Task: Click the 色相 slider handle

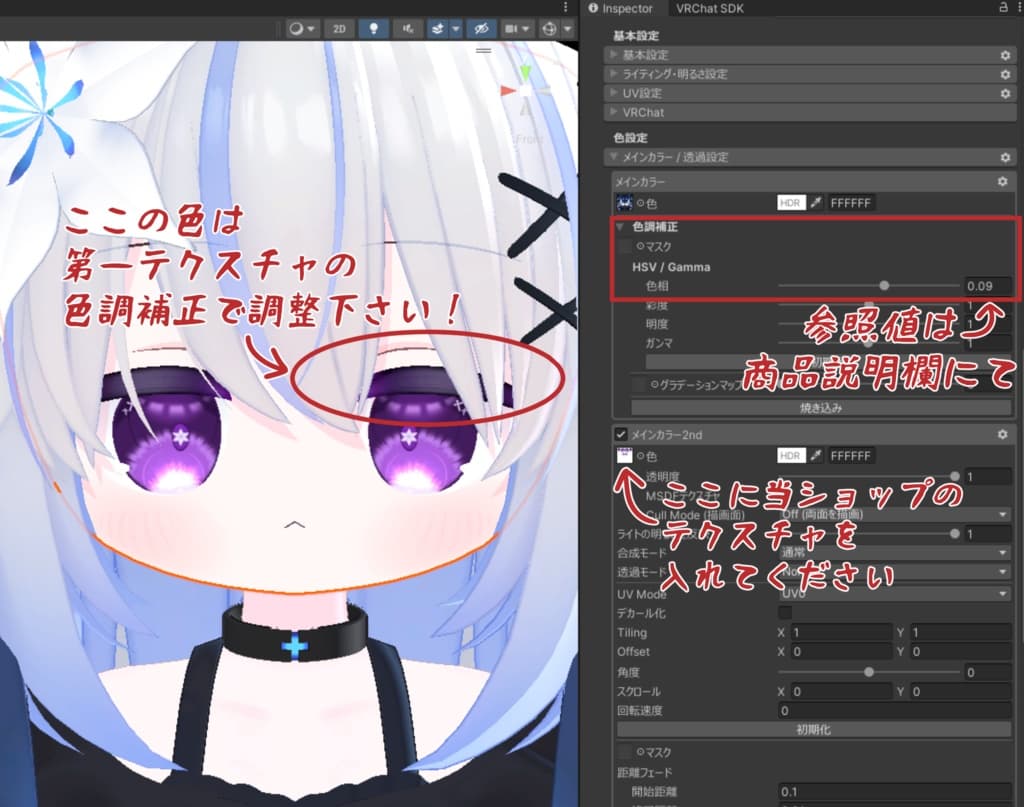Action: (884, 286)
